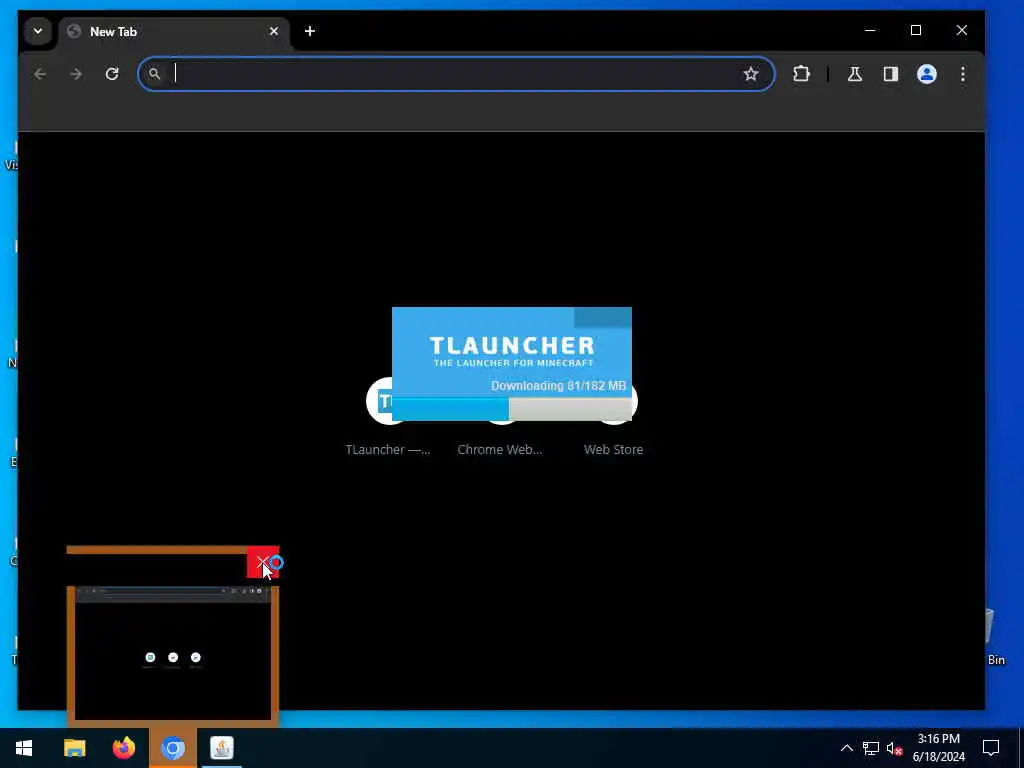Click the Chrome taskbar icon

coord(173,748)
